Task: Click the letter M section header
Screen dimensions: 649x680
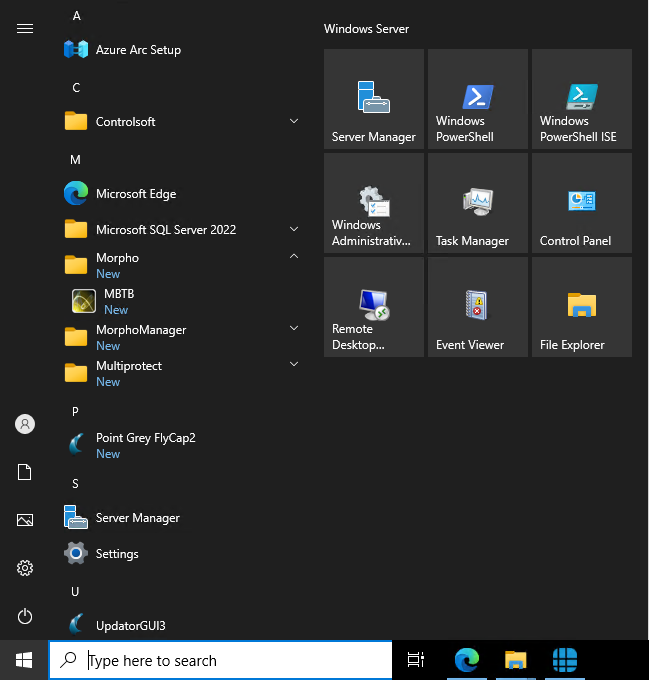Action: click(x=75, y=160)
